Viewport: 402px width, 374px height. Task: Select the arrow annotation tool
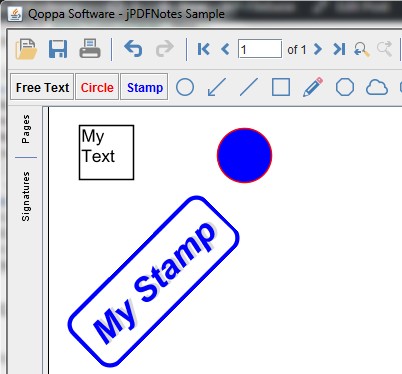pyautogui.click(x=217, y=87)
